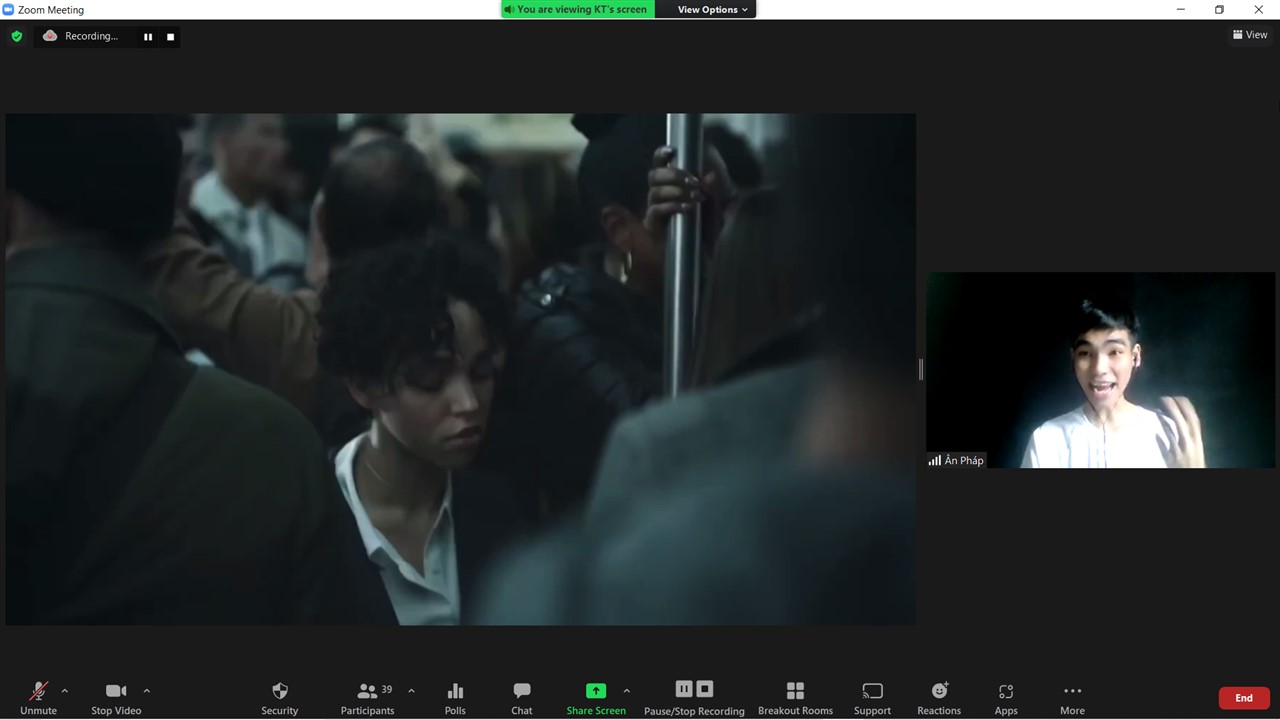Image resolution: width=1280 pixels, height=720 pixels.
Task: Minimize the Zoom Meeting window
Action: pyautogui.click(x=1181, y=10)
